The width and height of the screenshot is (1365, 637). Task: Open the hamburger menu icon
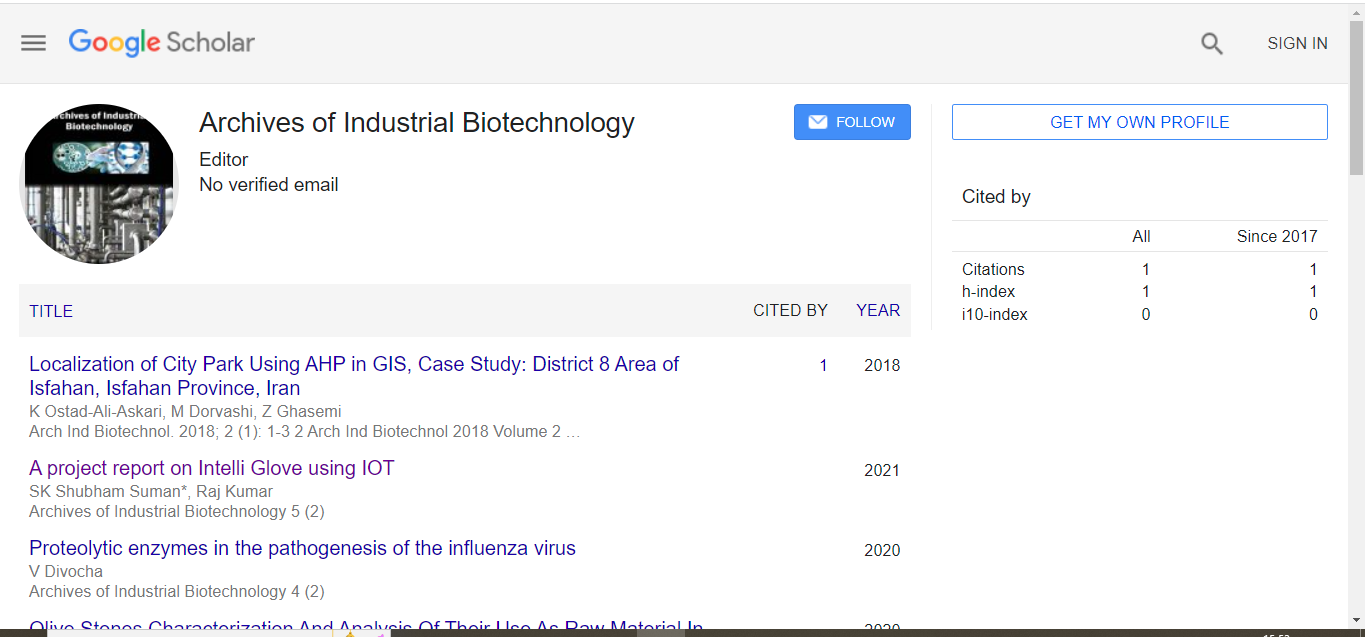point(34,43)
